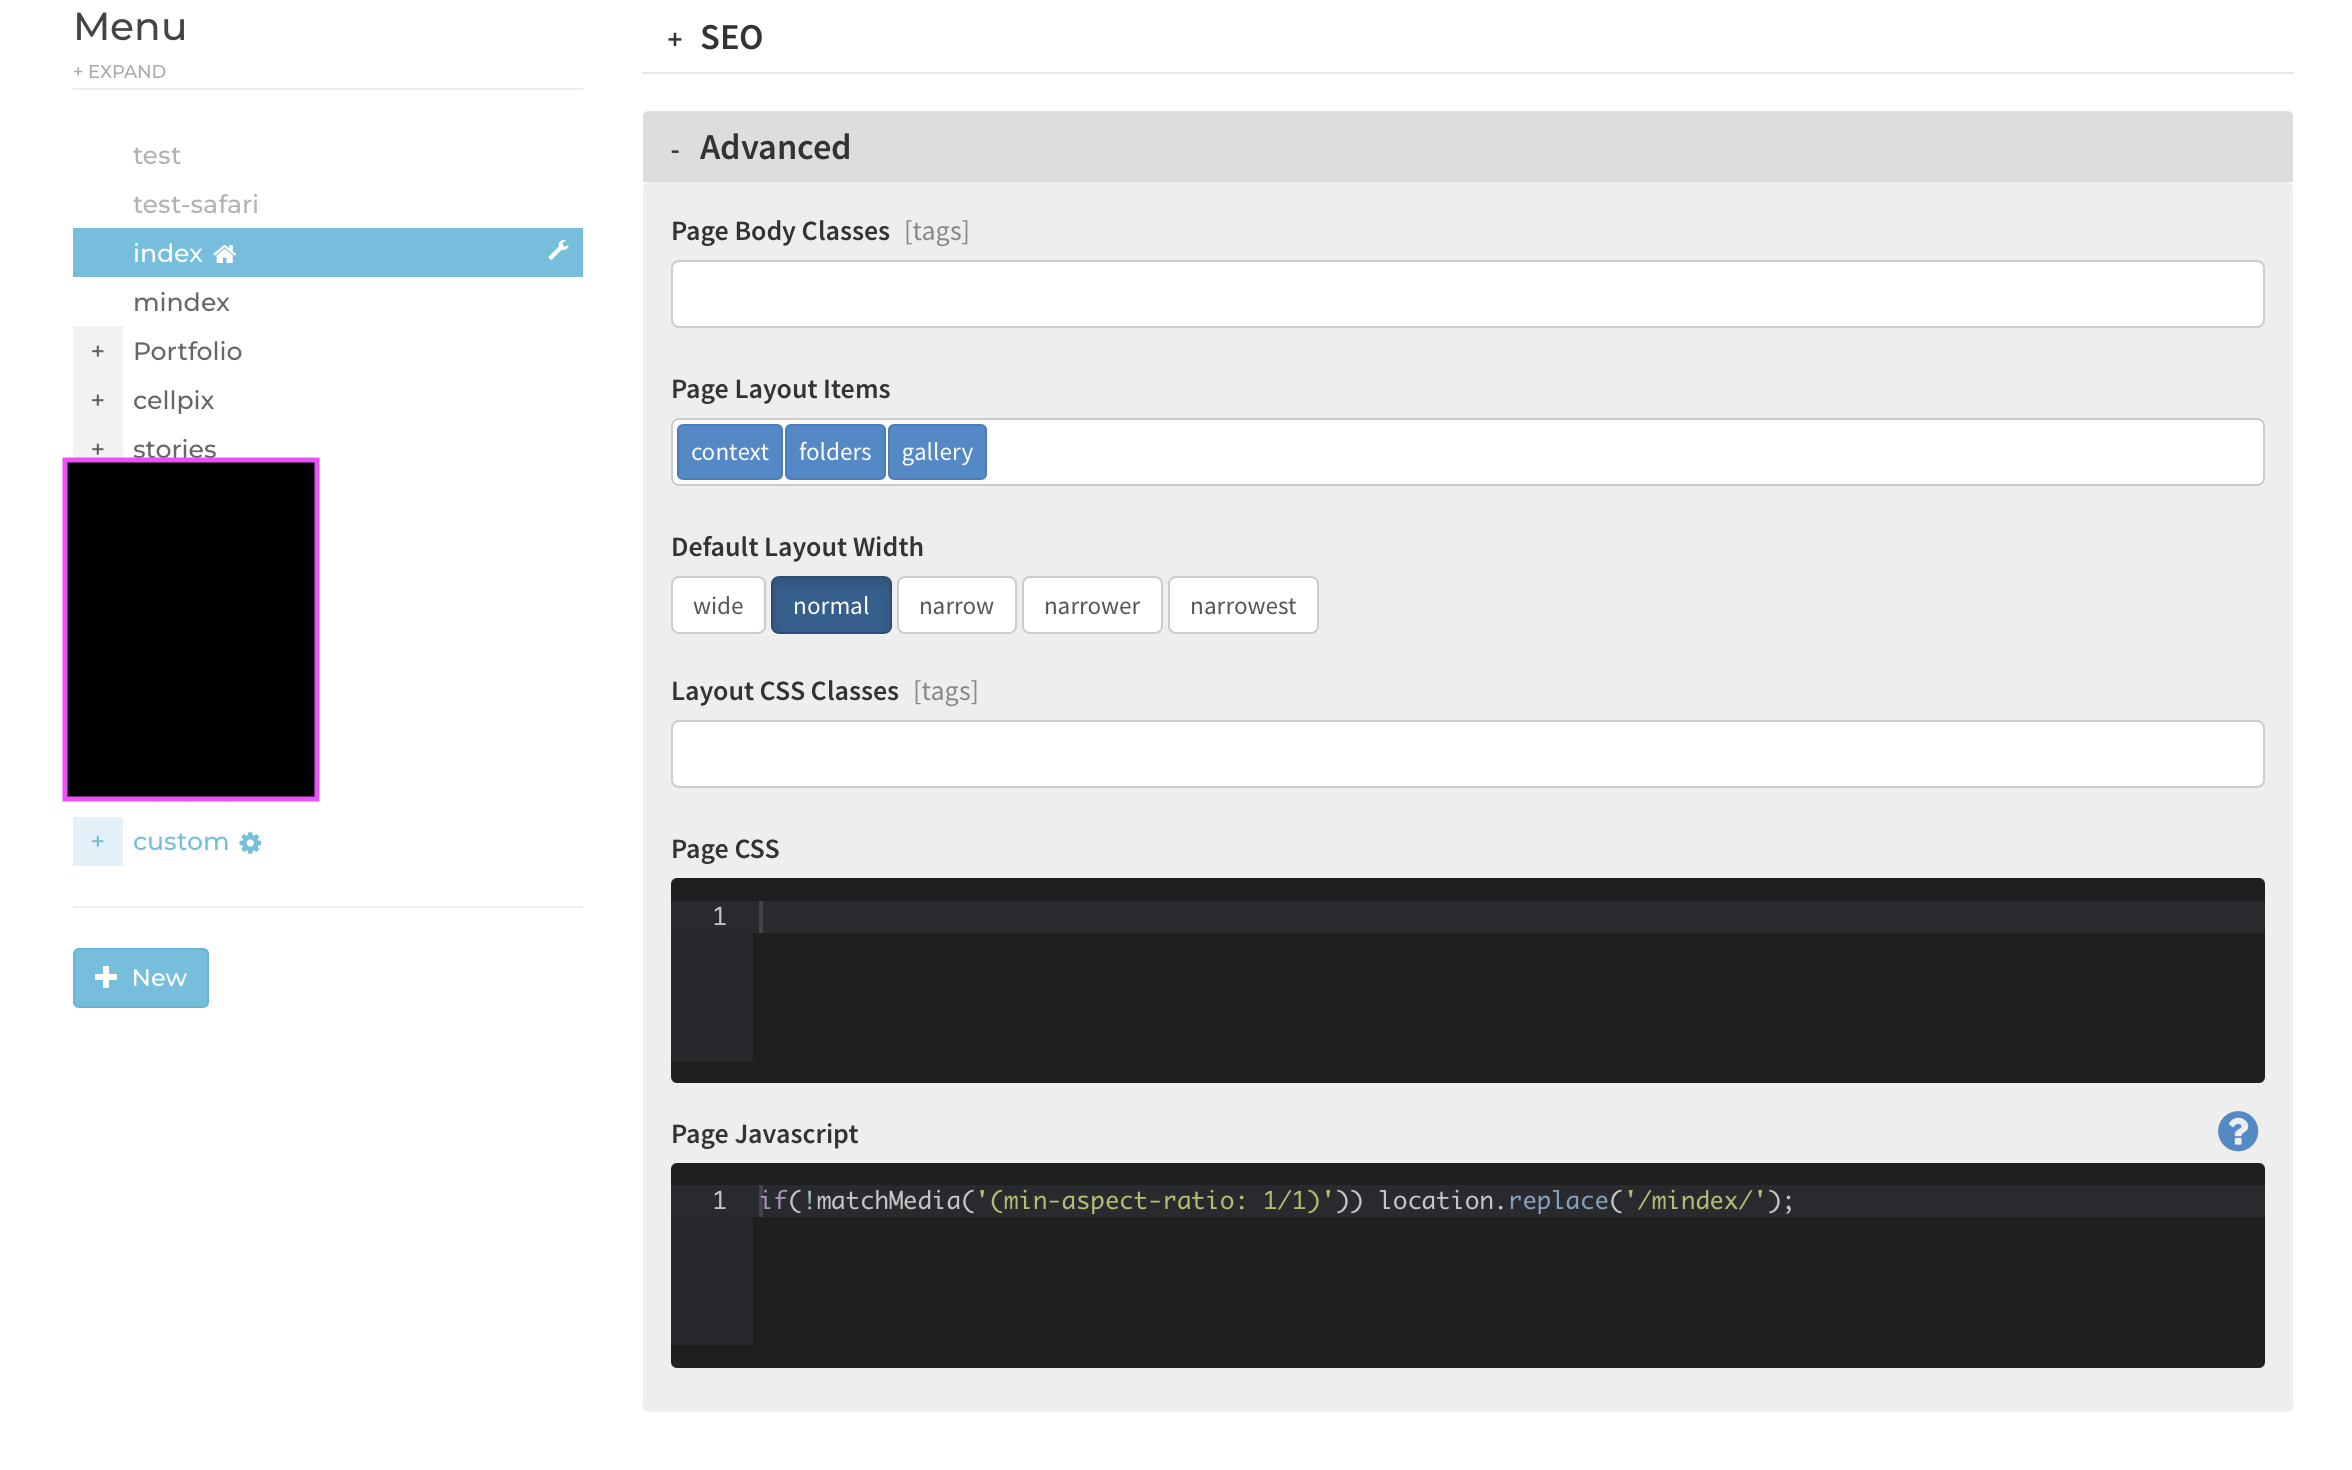Click the context layout item tag
The image size is (2352, 1470).
(x=729, y=452)
